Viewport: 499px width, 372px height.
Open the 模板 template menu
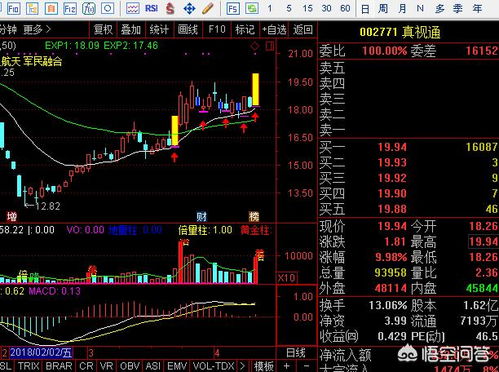click(263, 366)
